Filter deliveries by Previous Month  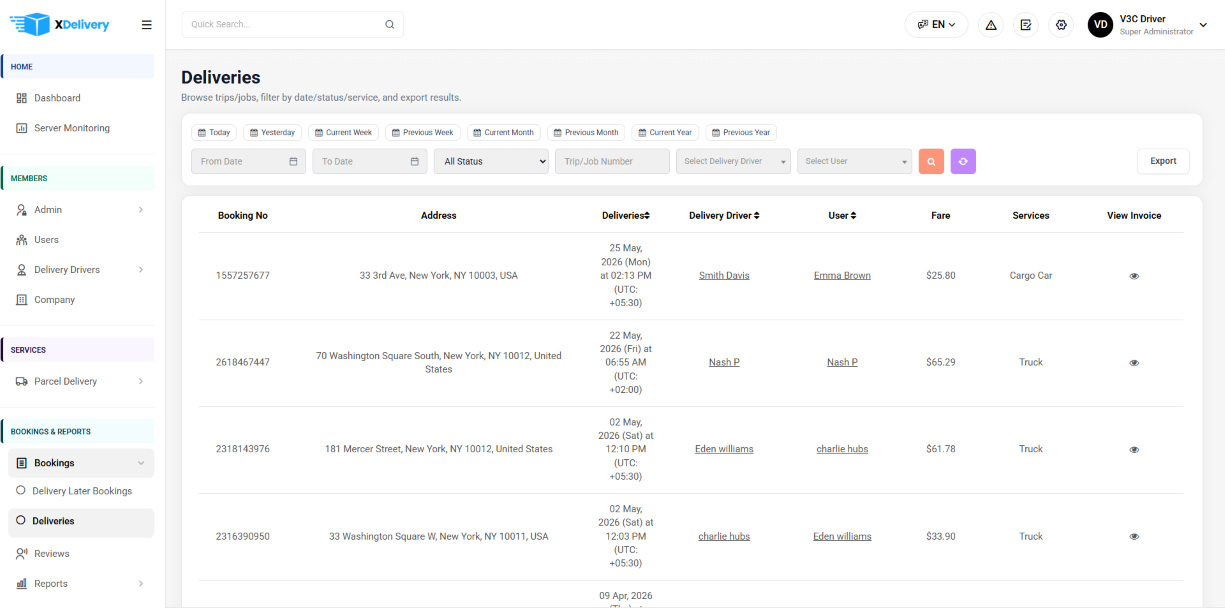[x=586, y=132]
